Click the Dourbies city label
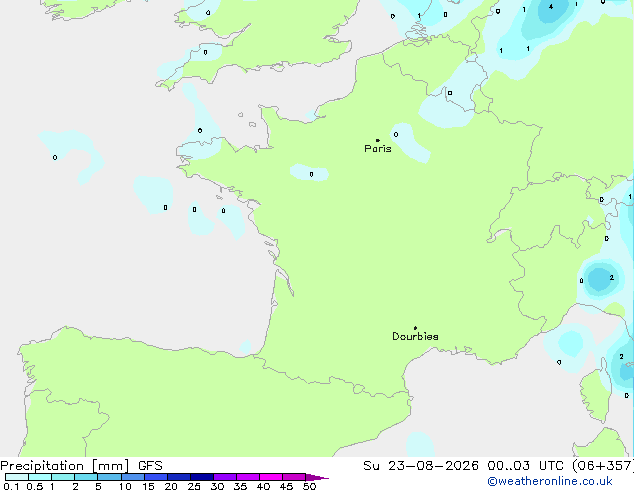The width and height of the screenshot is (634, 490). point(415,336)
